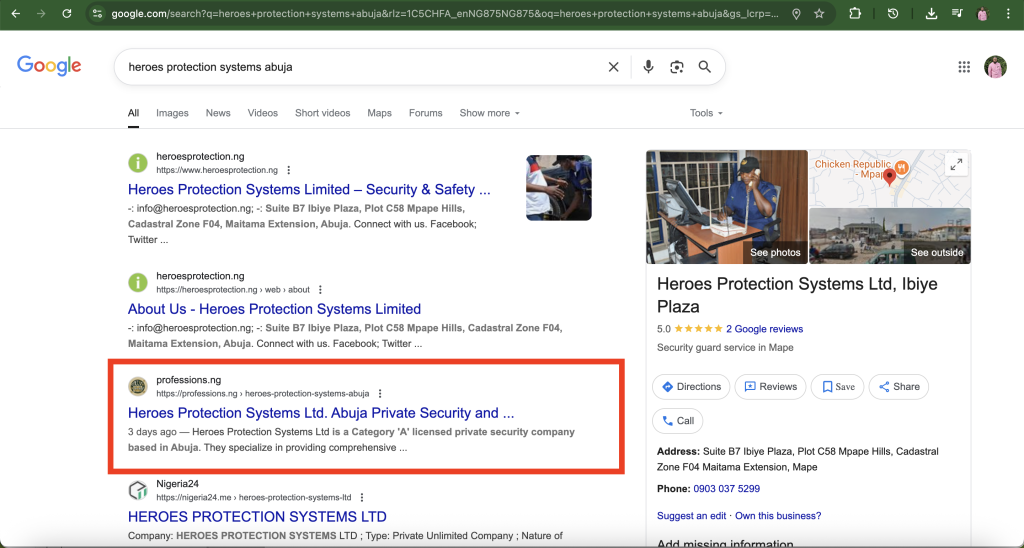Image resolution: width=1024 pixels, height=548 pixels.
Task: Click the address bar URL
Action: coord(444,14)
